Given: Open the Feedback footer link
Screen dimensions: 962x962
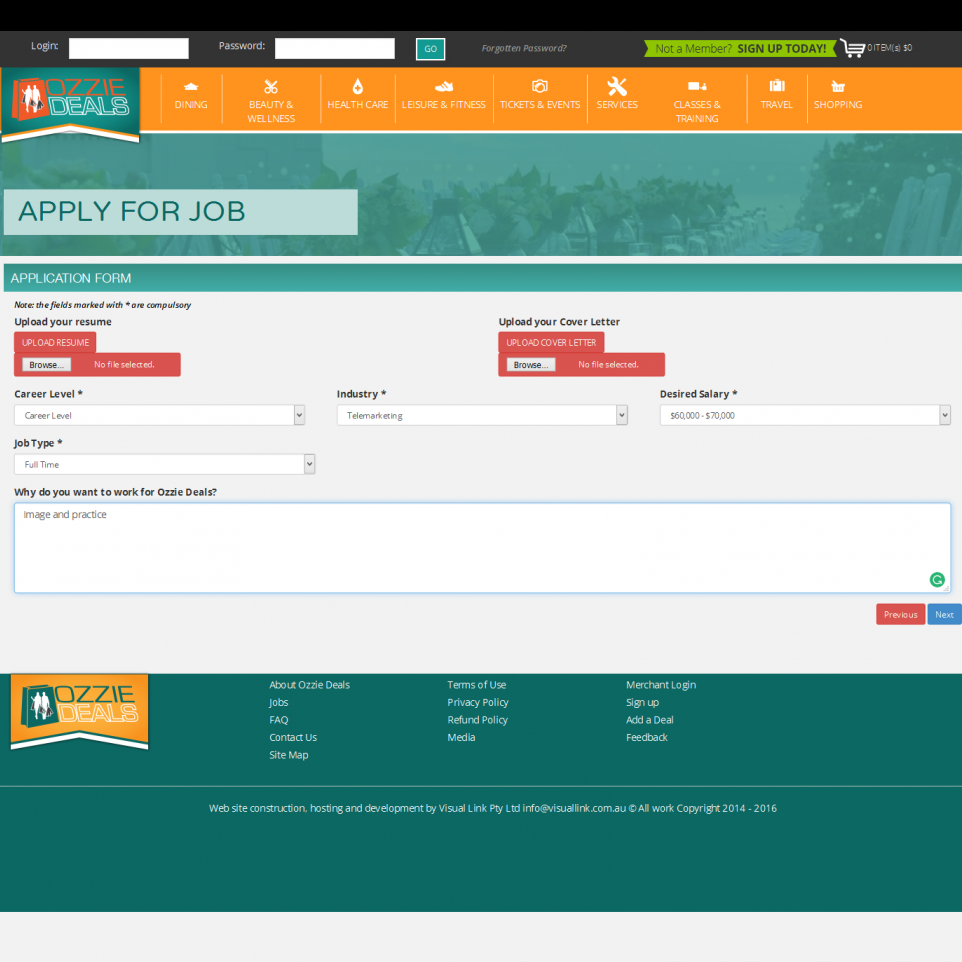Looking at the screenshot, I should click(647, 737).
